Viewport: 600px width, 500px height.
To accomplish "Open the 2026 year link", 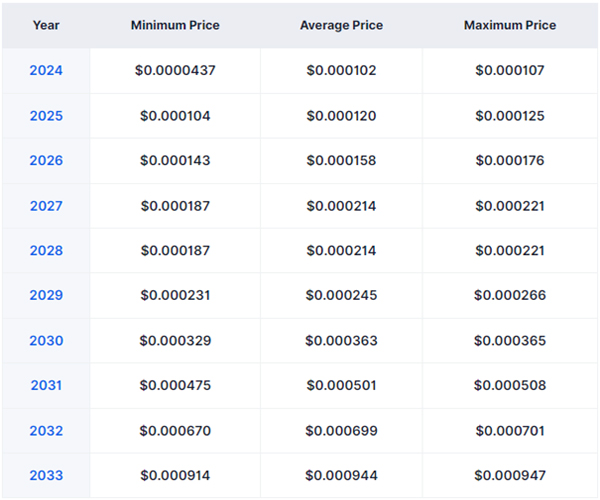I will tap(46, 160).
